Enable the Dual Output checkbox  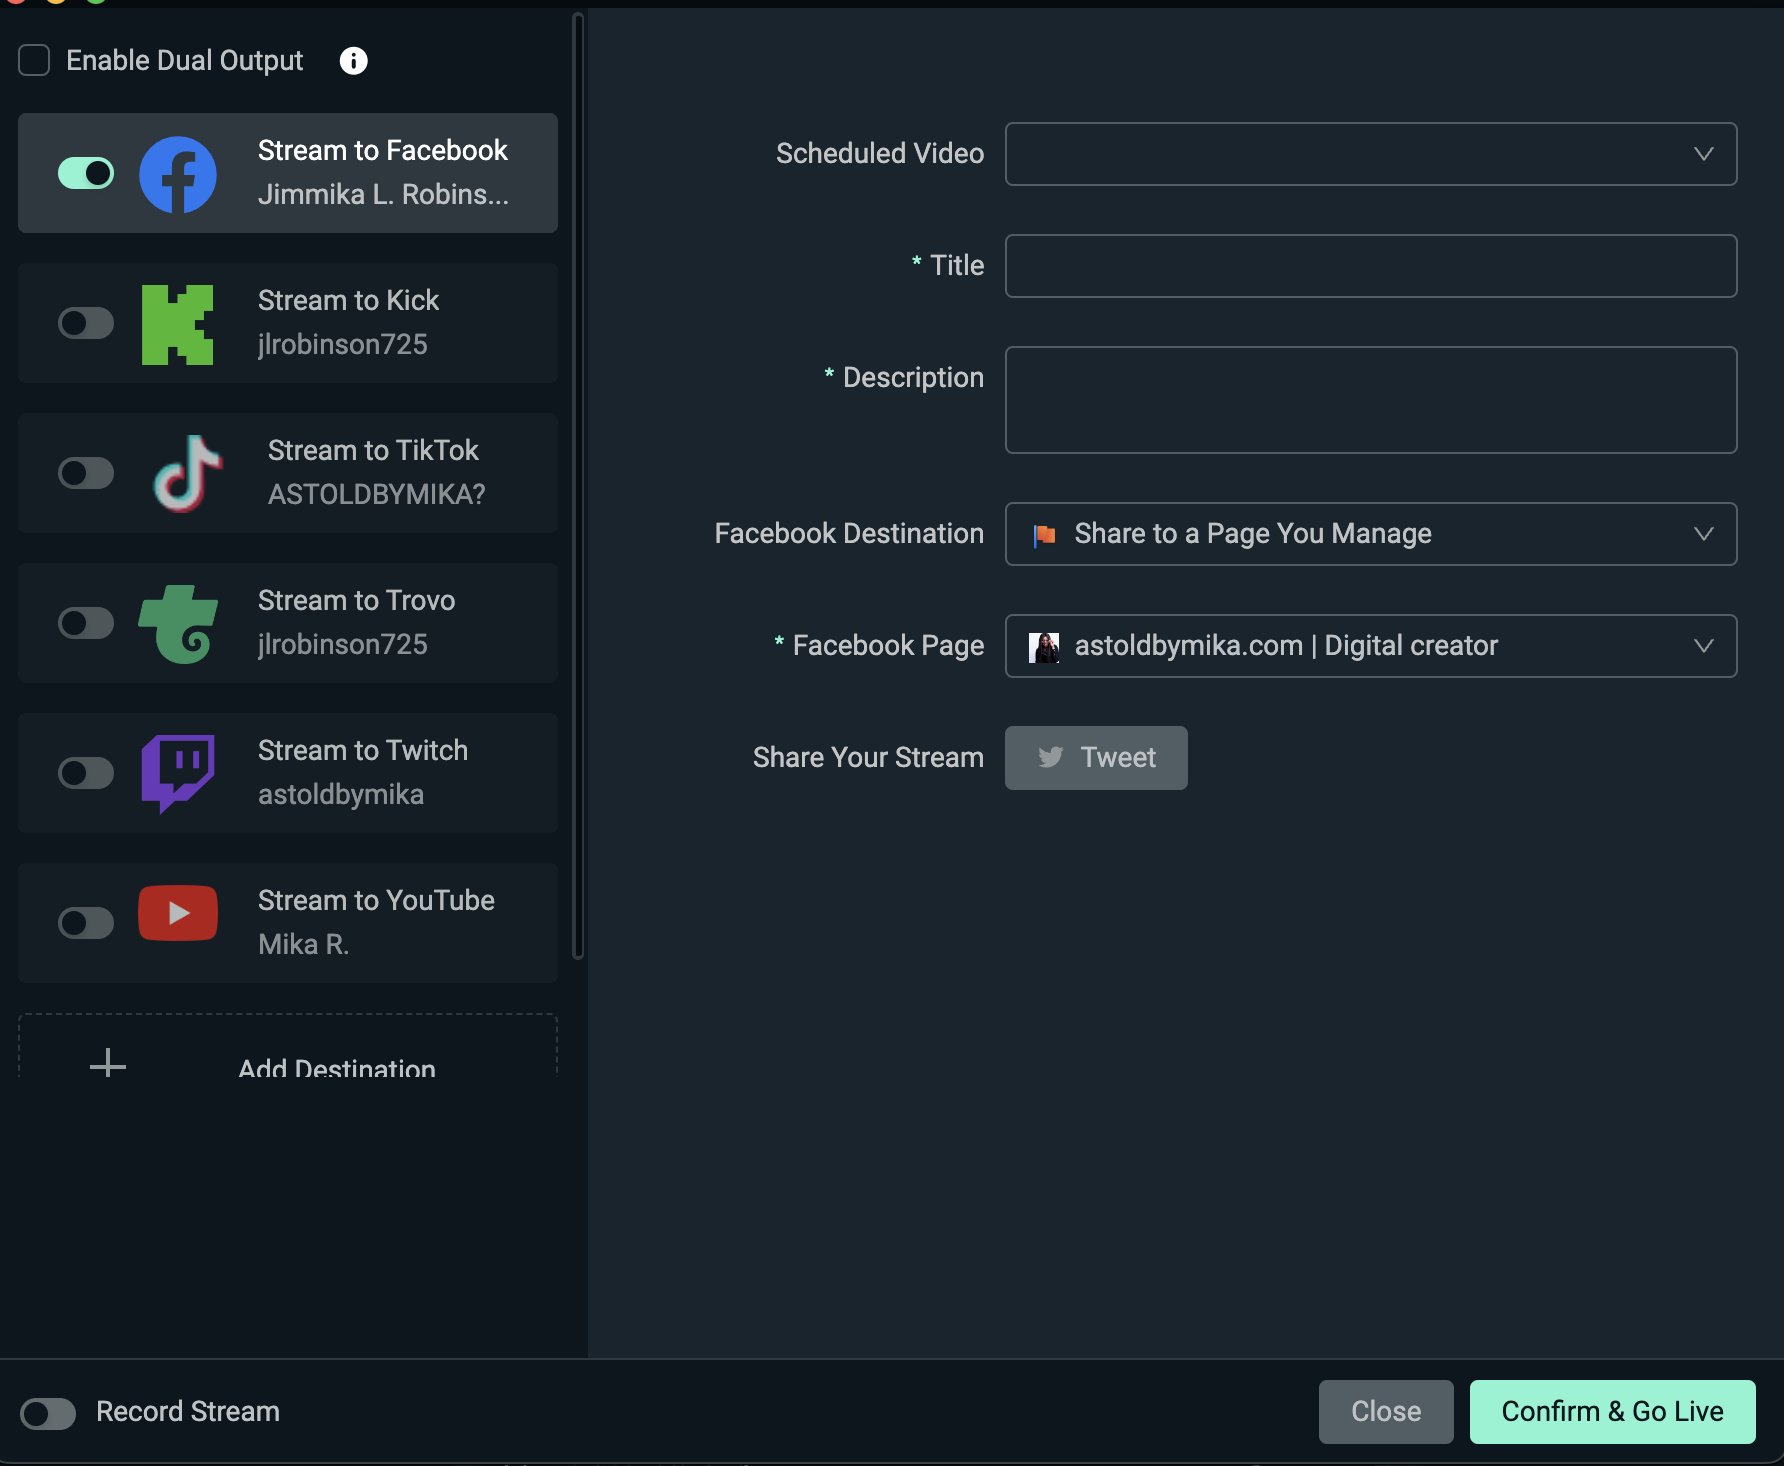(34, 61)
